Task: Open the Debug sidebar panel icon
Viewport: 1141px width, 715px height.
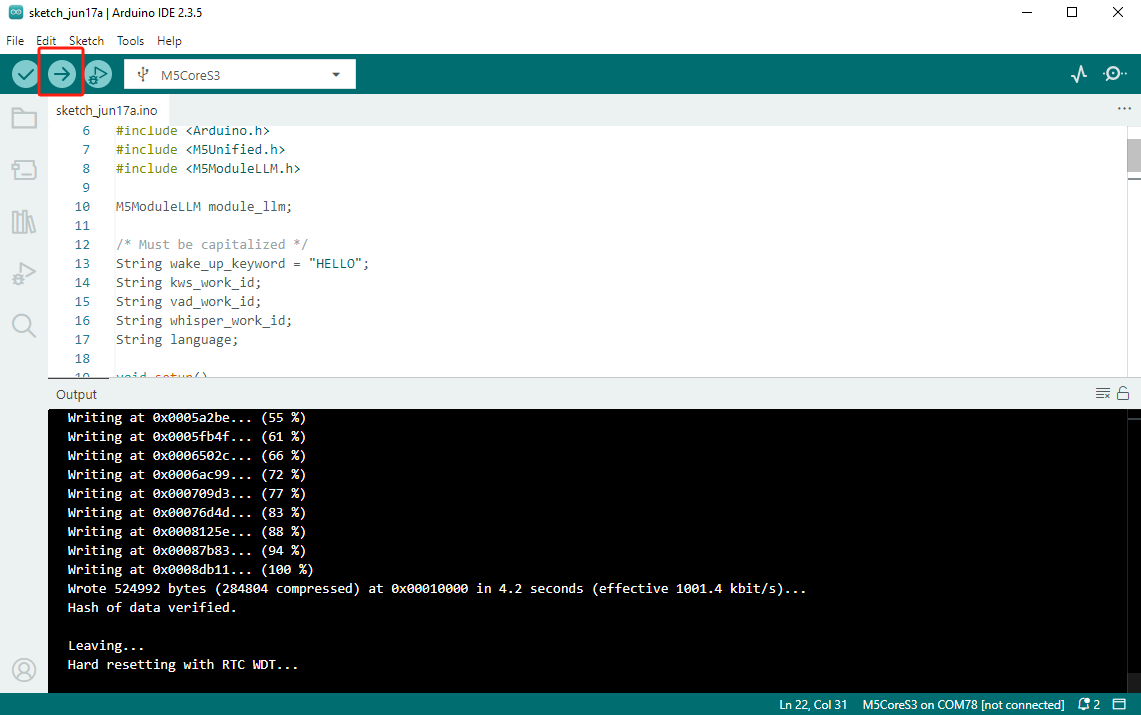Action: pyautogui.click(x=24, y=274)
